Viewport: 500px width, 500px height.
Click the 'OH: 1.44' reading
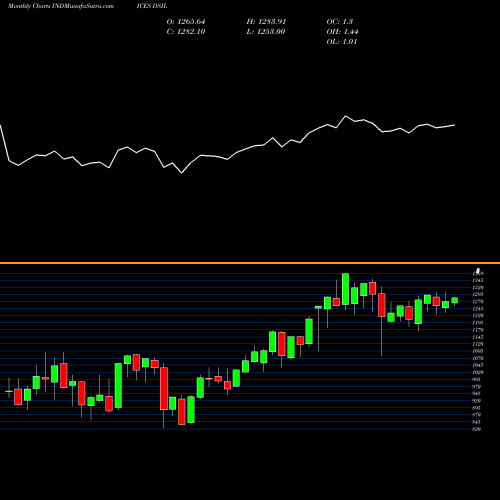click(342, 32)
